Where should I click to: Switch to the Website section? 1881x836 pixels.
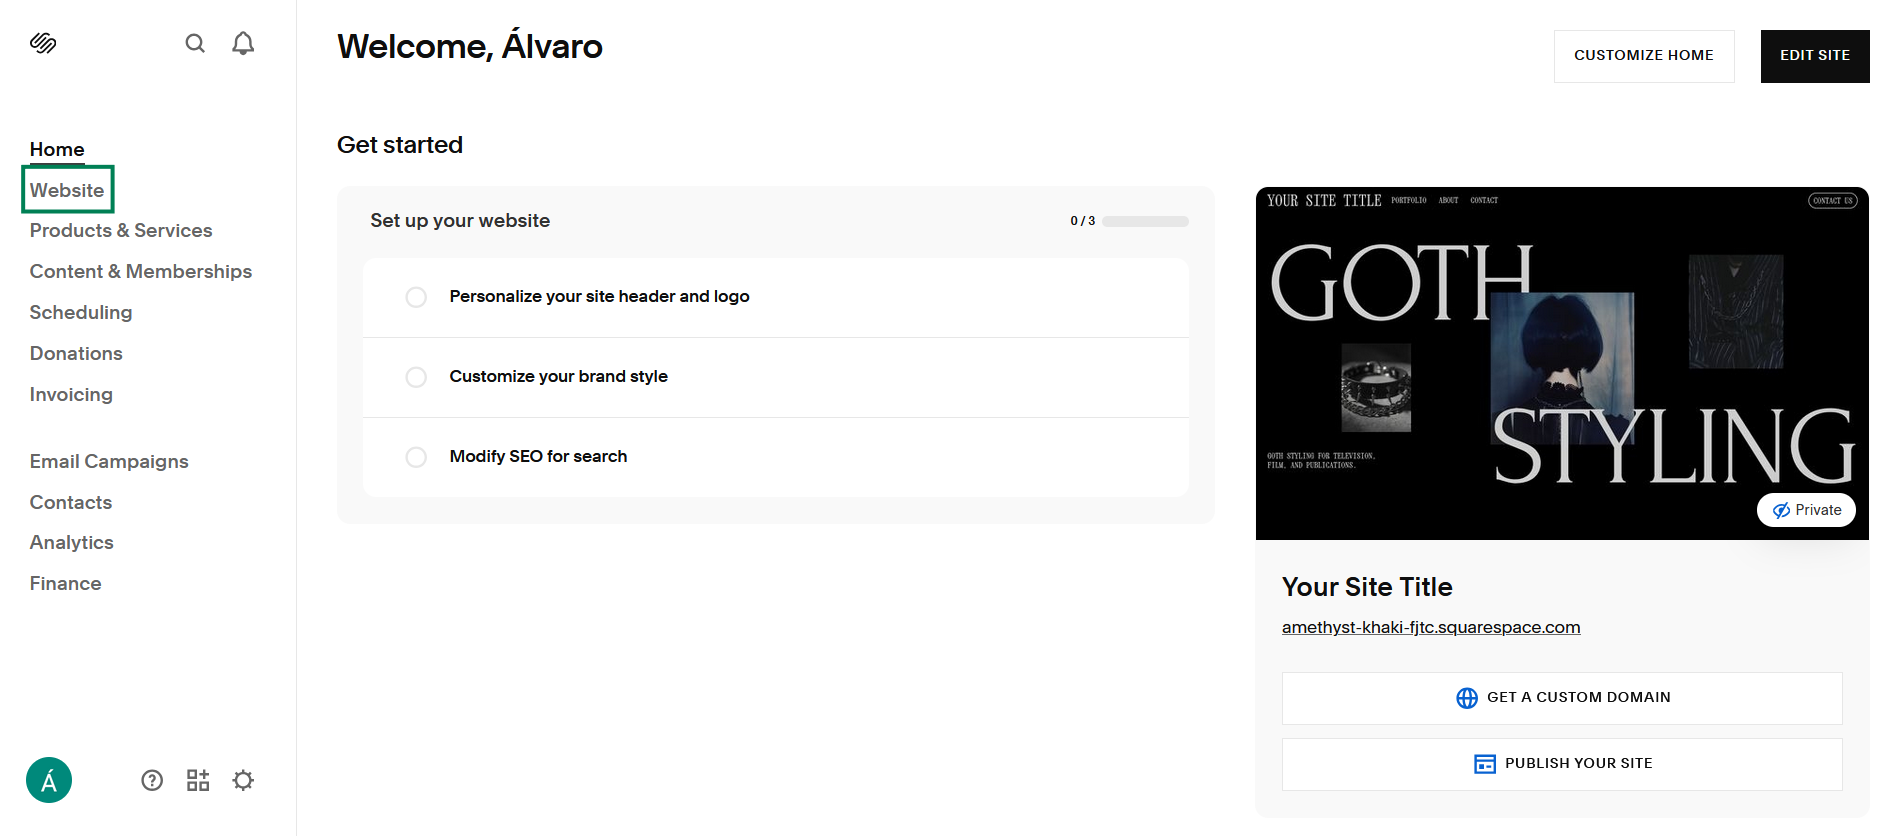(67, 190)
